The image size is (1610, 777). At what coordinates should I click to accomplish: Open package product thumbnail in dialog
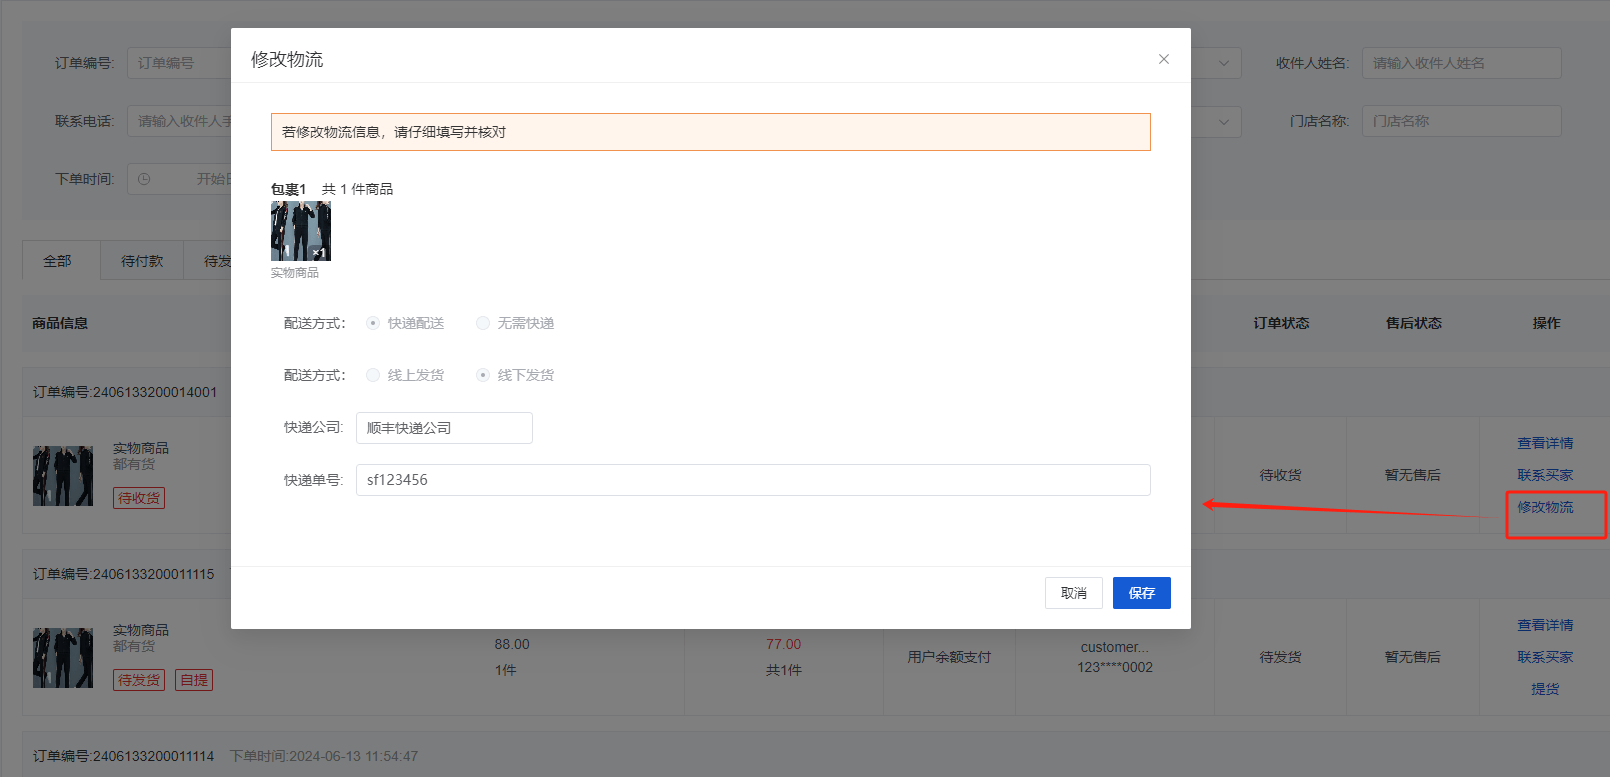(301, 231)
